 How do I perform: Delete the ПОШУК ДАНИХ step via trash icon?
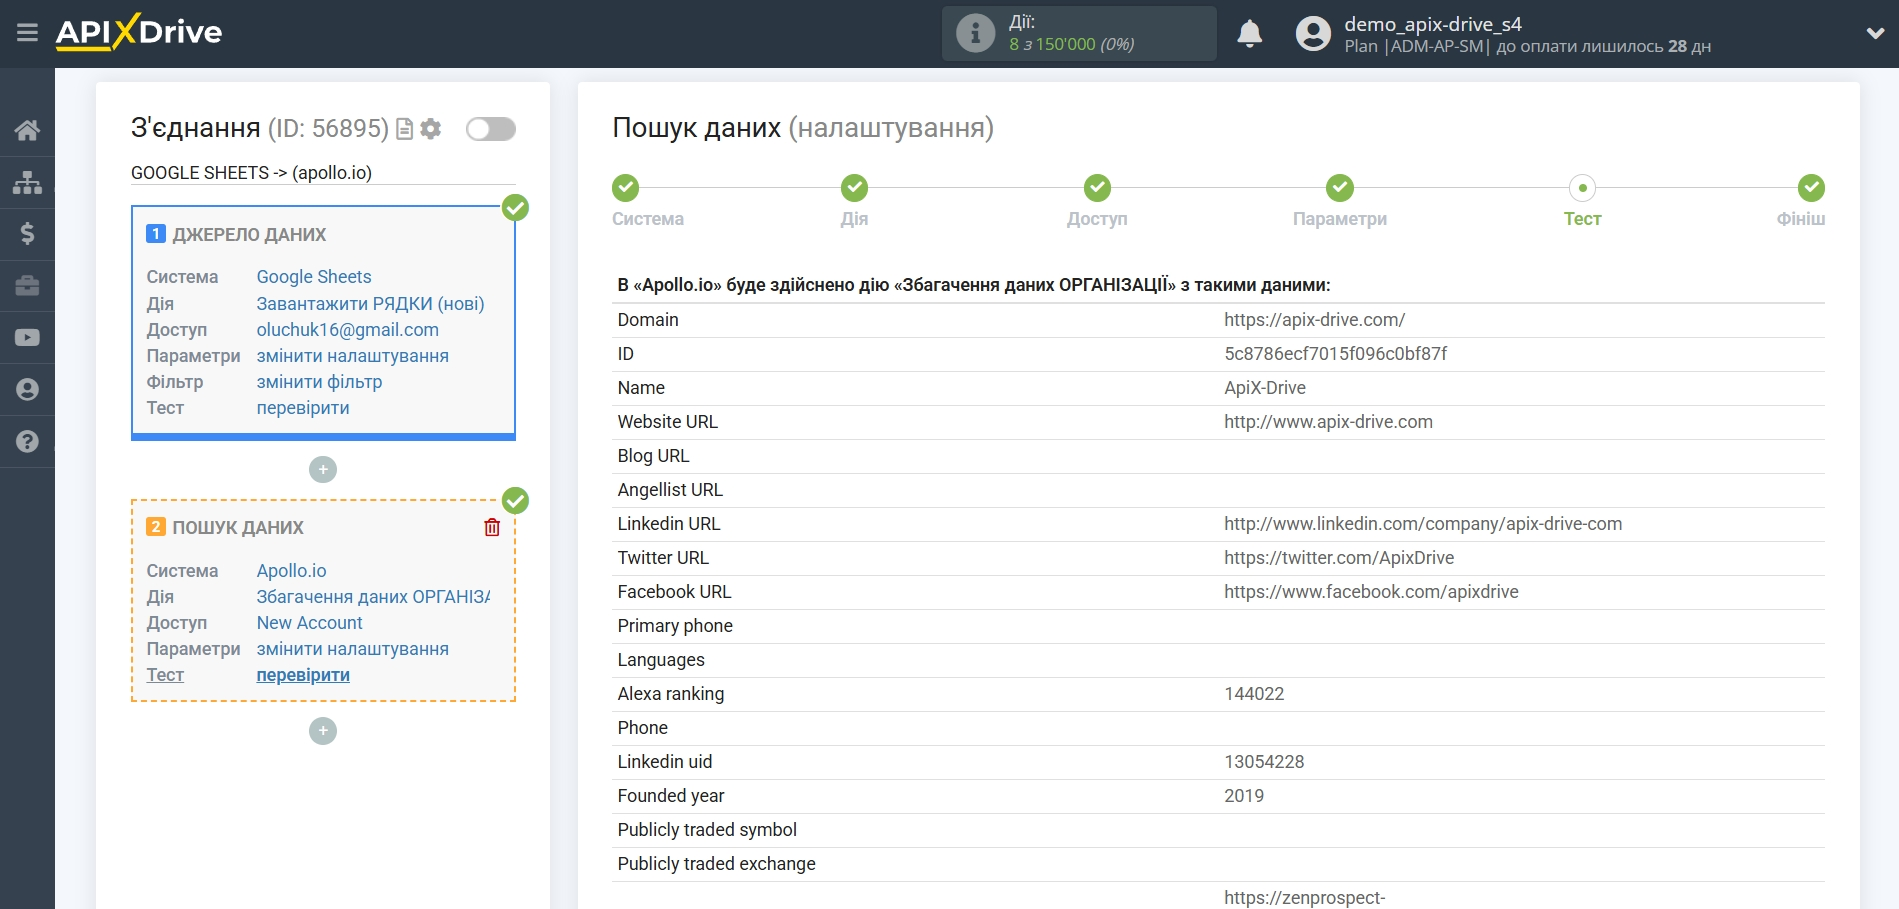coord(491,527)
